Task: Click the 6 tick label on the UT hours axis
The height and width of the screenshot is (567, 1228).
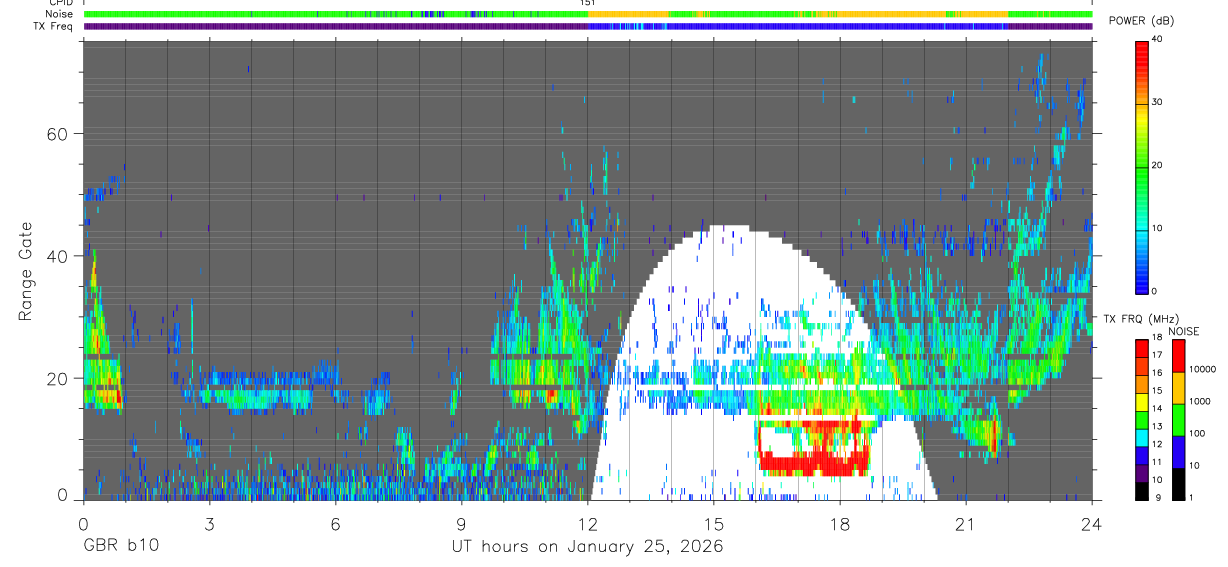Action: pos(335,523)
